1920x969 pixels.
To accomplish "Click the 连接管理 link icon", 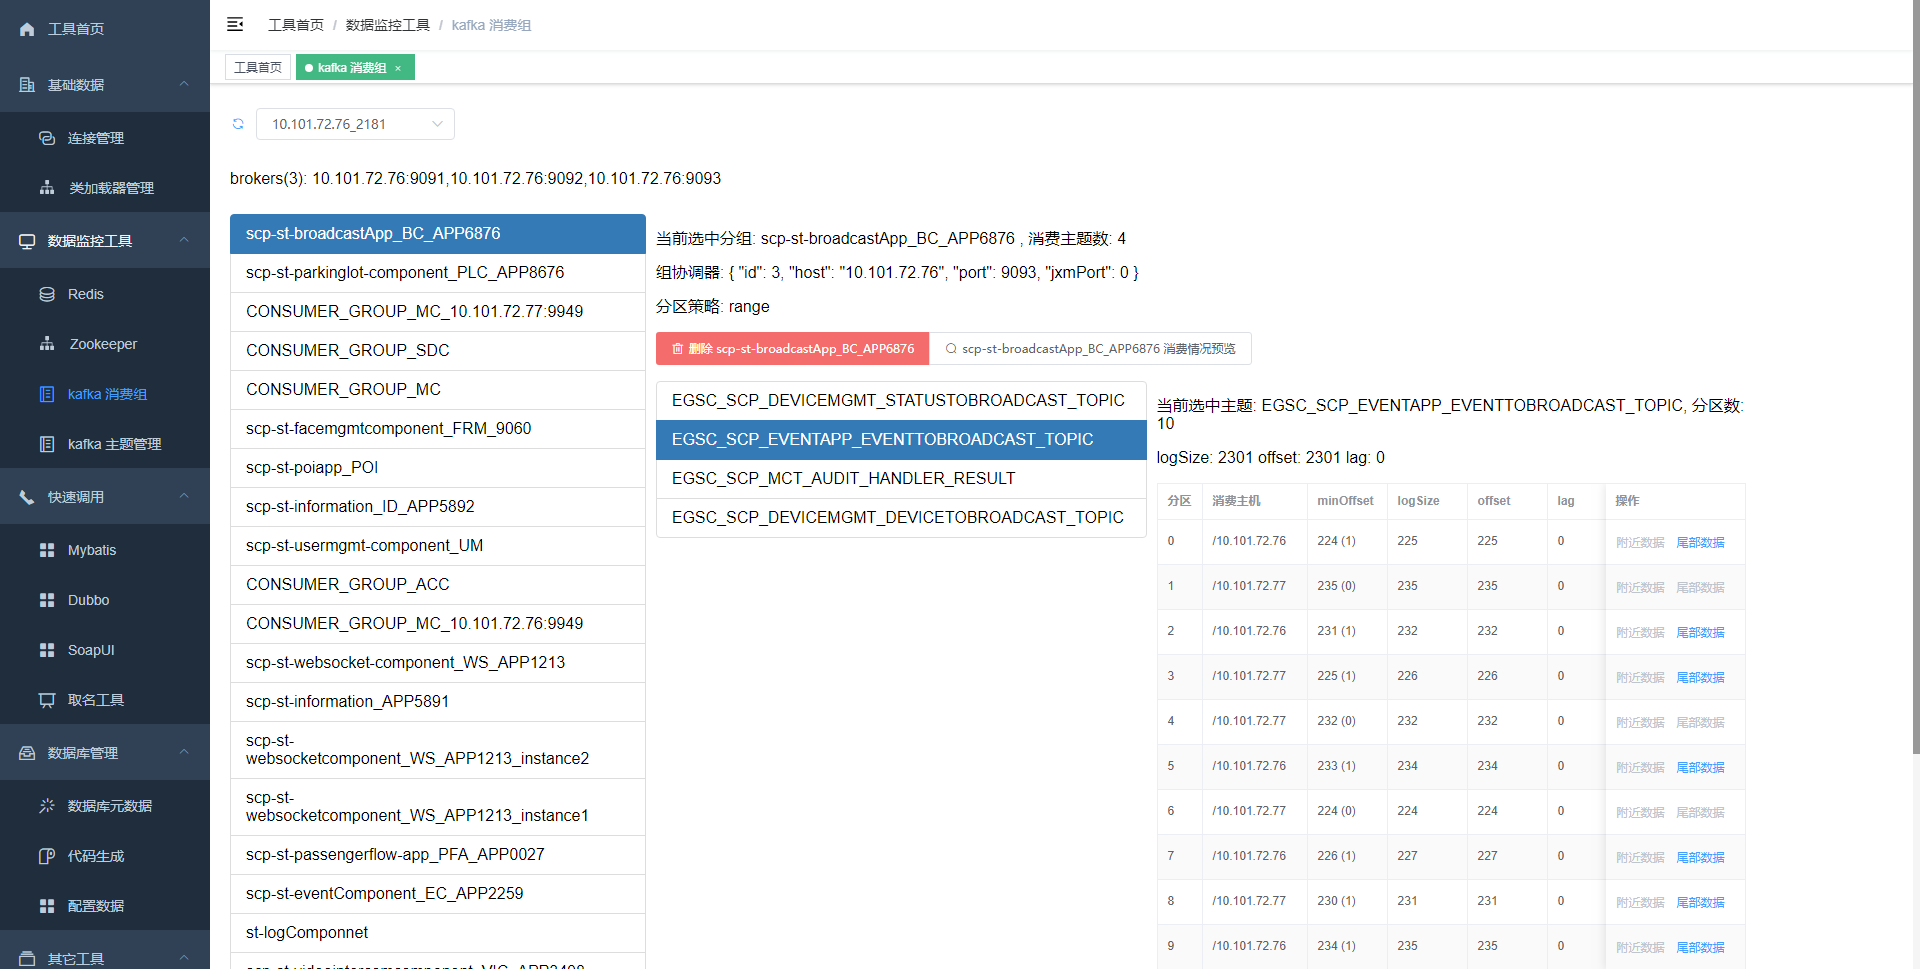I will tap(47, 138).
